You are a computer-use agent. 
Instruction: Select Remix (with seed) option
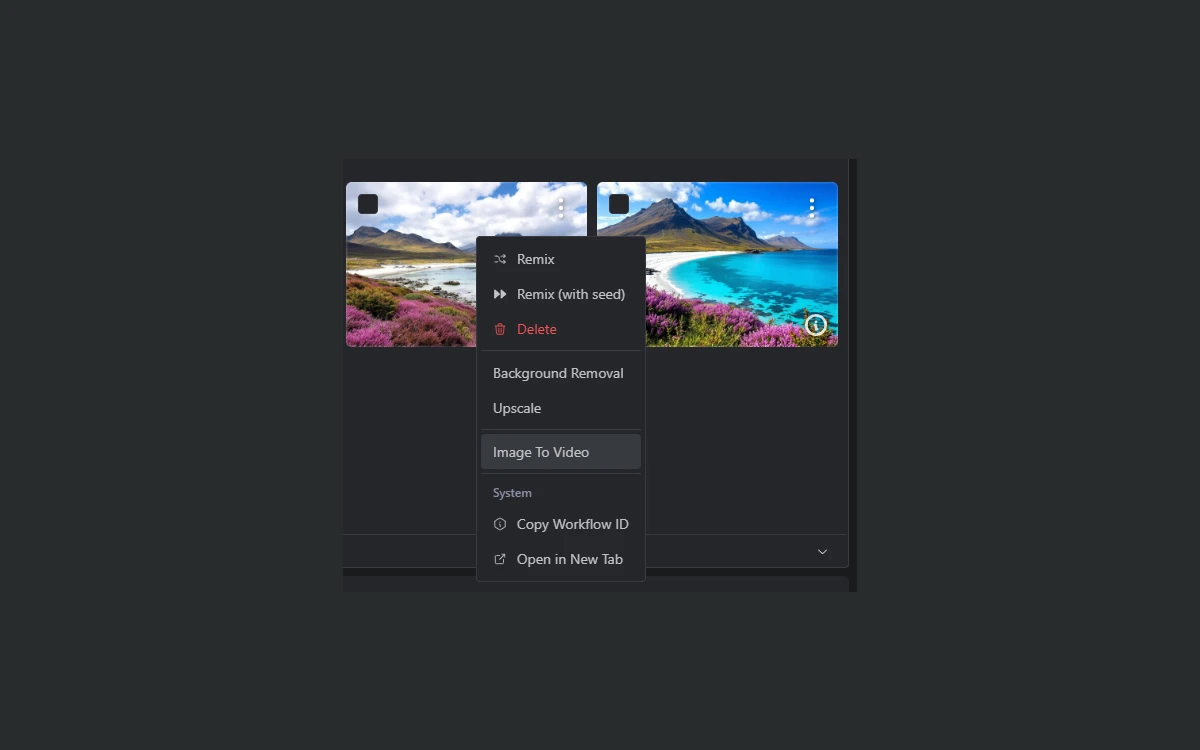click(561, 294)
